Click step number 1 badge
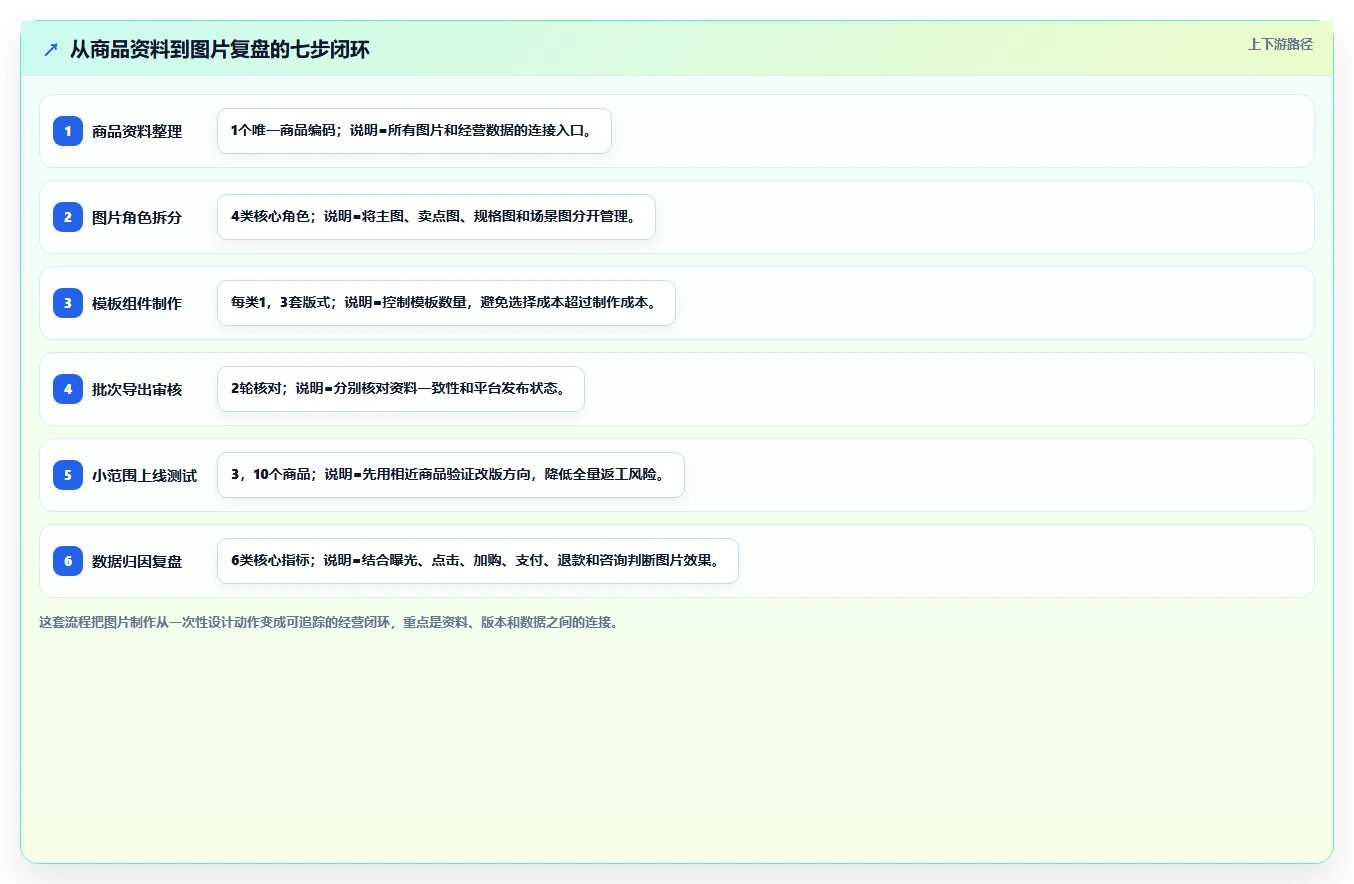This screenshot has height=884, width=1354. [x=68, y=131]
